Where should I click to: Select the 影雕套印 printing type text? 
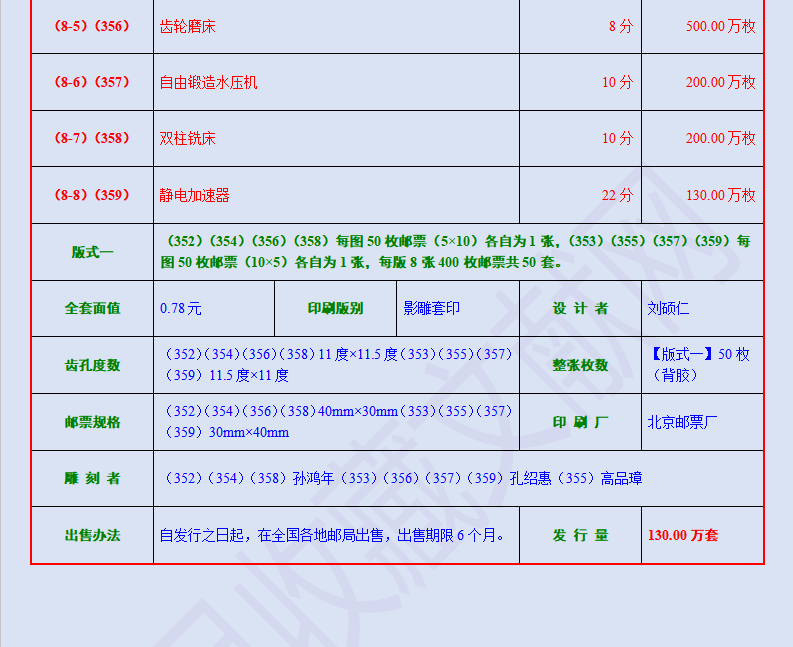click(x=431, y=309)
